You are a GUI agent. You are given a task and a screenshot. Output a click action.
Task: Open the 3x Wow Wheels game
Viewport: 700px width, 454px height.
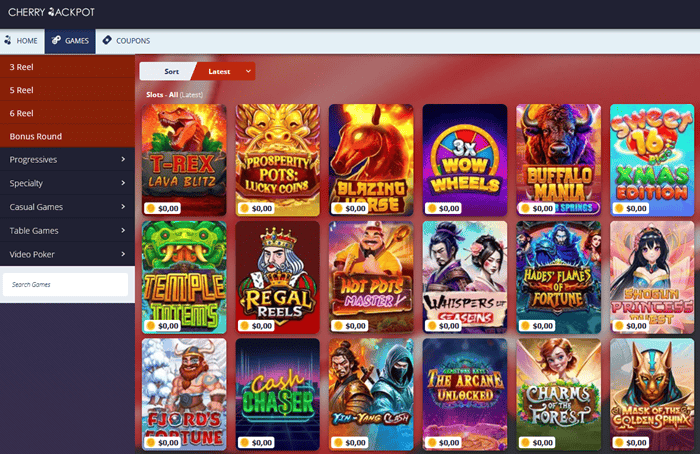point(465,160)
